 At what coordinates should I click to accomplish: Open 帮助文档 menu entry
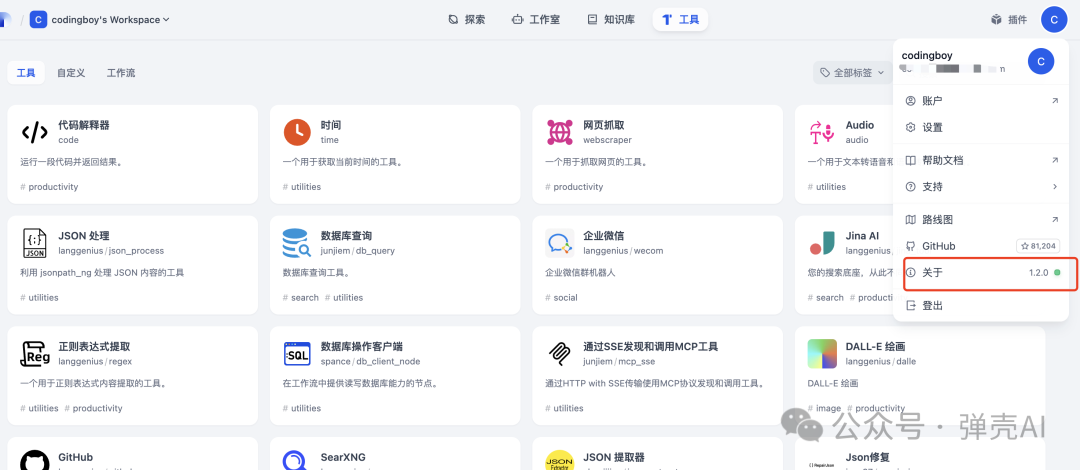(982, 161)
